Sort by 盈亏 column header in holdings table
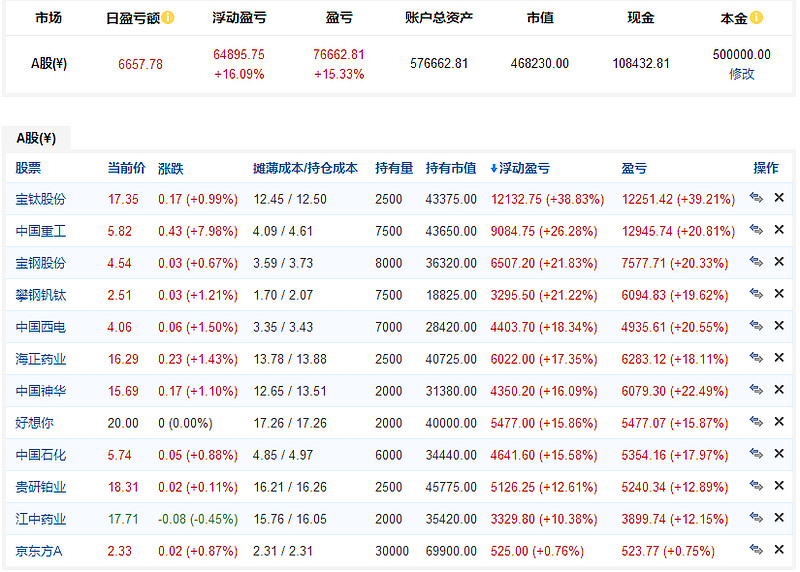800x572 pixels. [x=634, y=168]
